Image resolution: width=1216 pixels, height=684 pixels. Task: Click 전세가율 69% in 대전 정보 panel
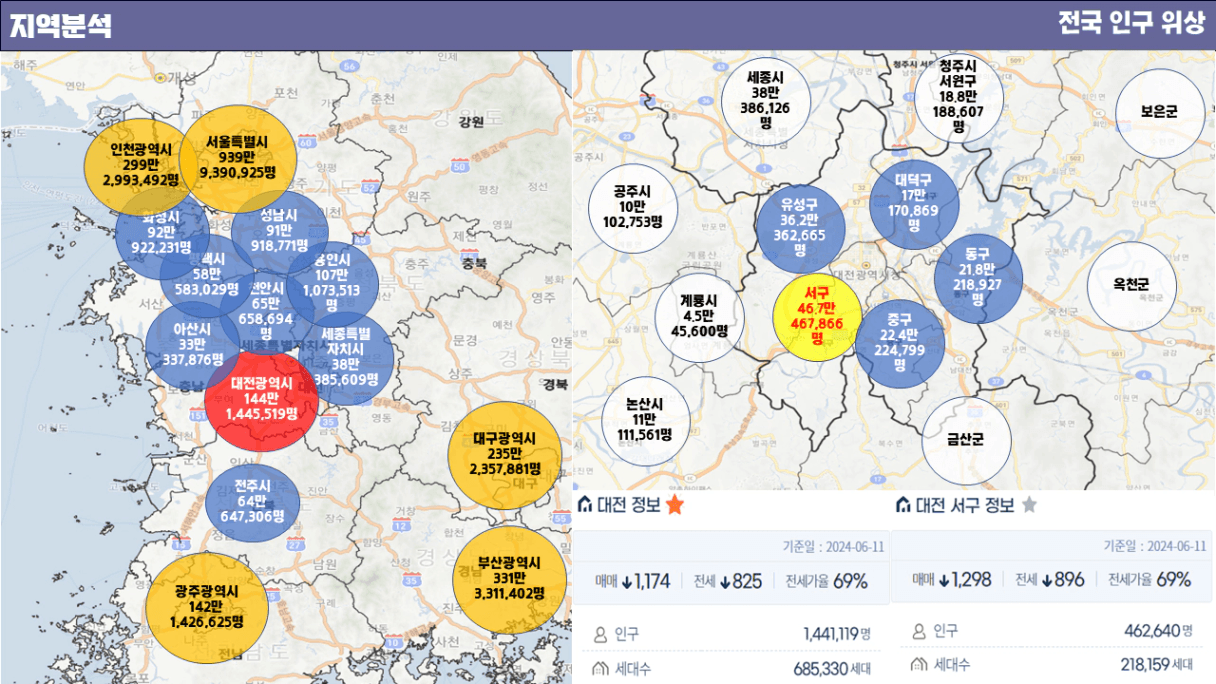pyautogui.click(x=826, y=581)
